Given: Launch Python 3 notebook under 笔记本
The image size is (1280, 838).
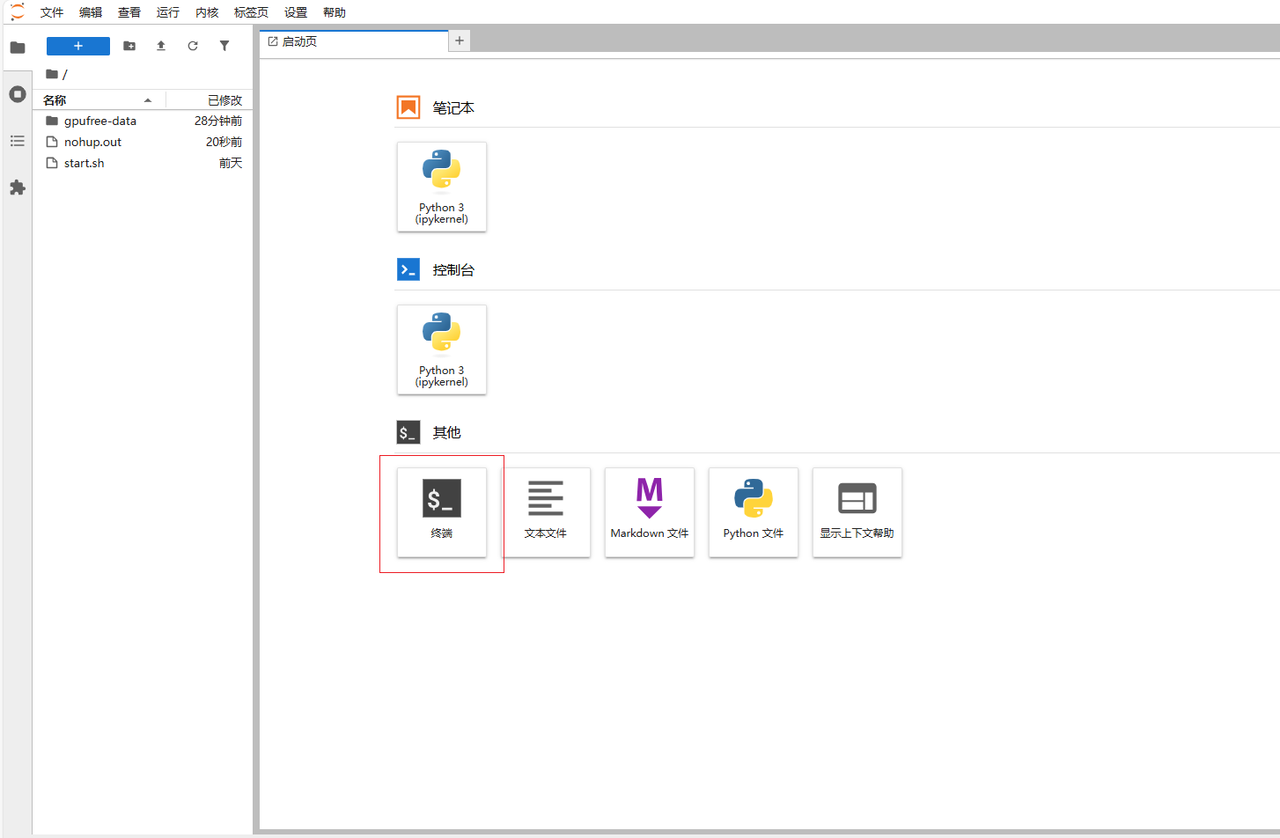Looking at the screenshot, I should point(442,187).
